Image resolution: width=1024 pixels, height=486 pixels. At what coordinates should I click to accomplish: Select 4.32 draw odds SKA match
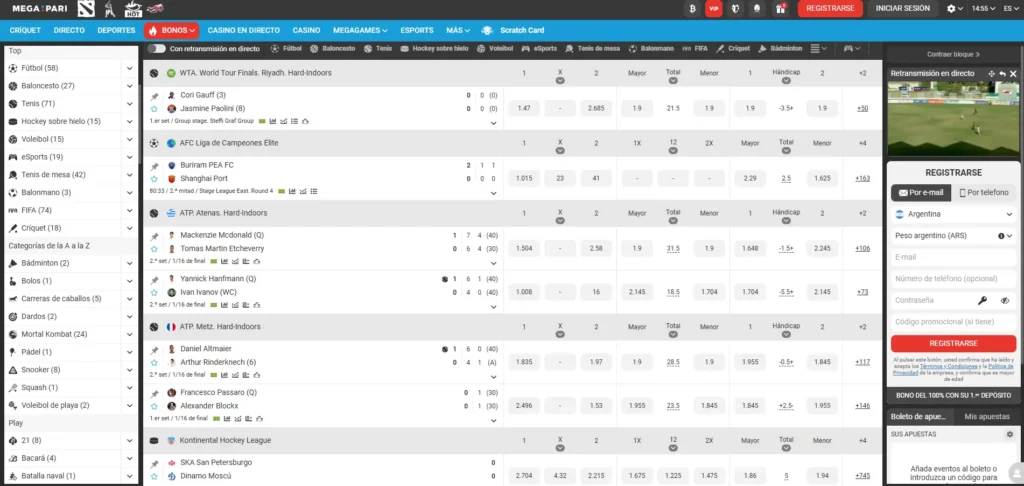click(x=560, y=476)
